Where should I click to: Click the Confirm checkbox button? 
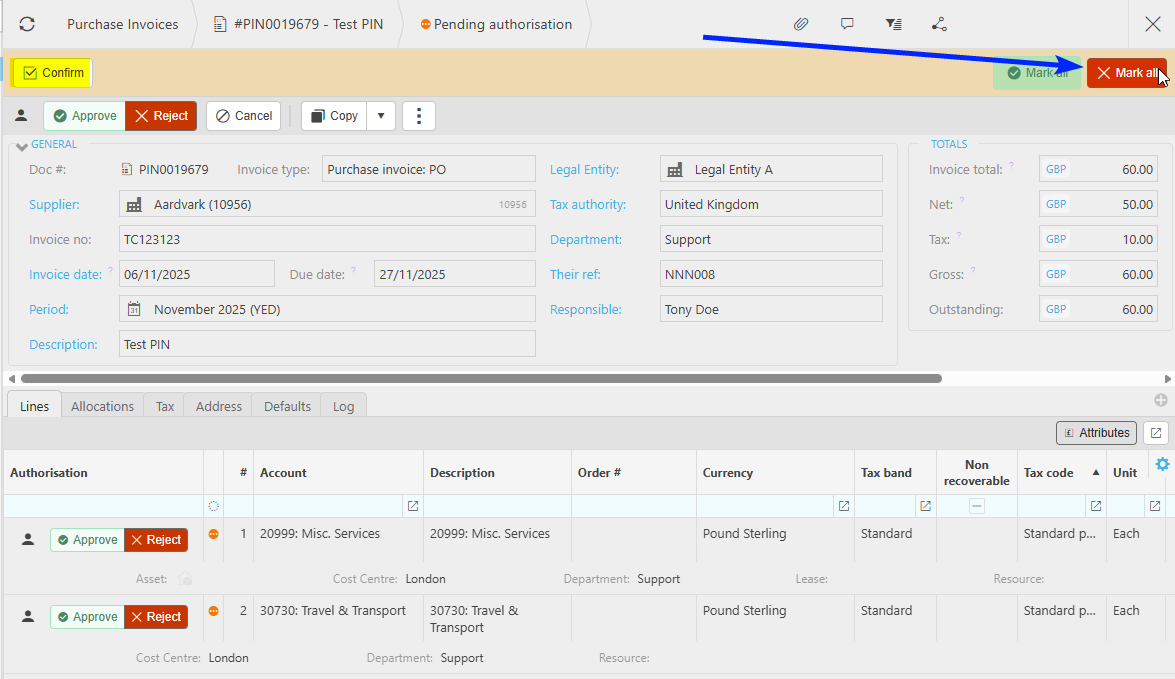click(53, 73)
